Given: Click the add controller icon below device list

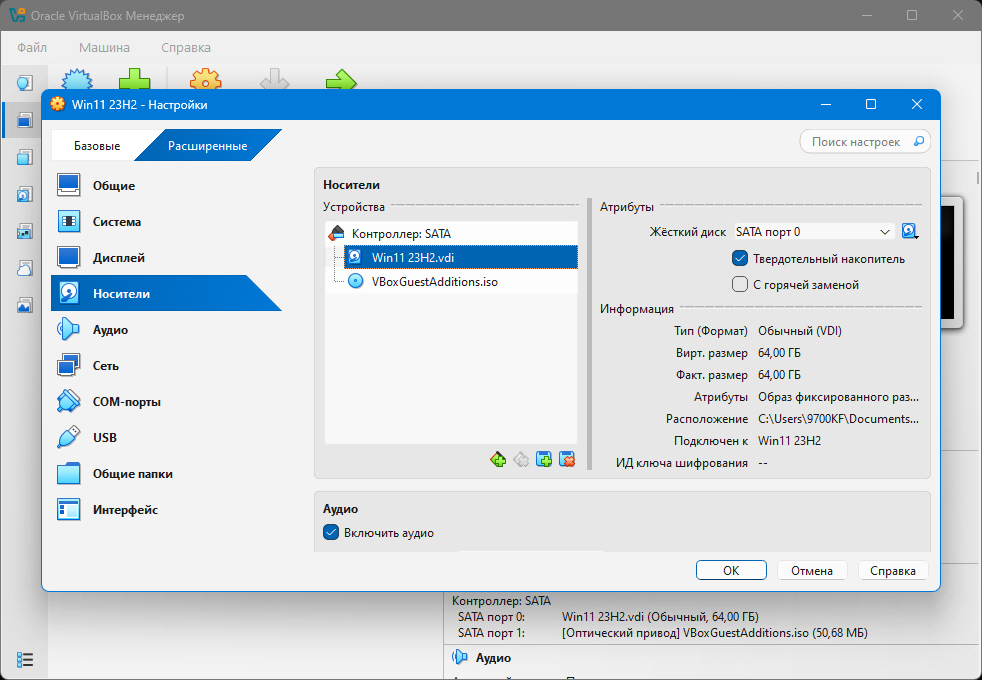Looking at the screenshot, I should click(x=498, y=460).
